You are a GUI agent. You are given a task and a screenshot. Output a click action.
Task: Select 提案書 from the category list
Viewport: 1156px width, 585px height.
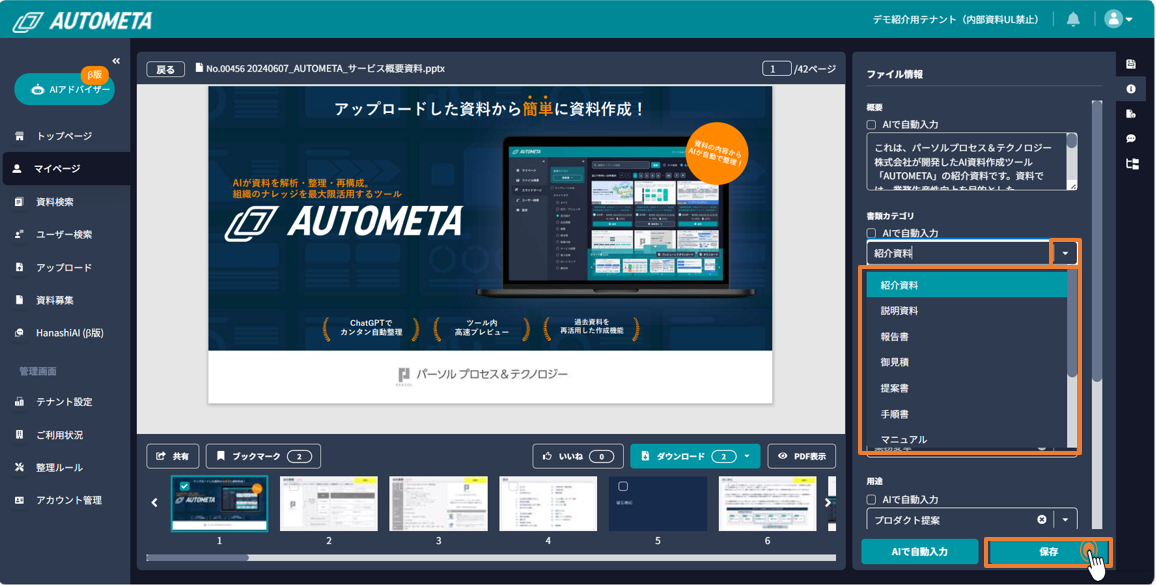967,388
